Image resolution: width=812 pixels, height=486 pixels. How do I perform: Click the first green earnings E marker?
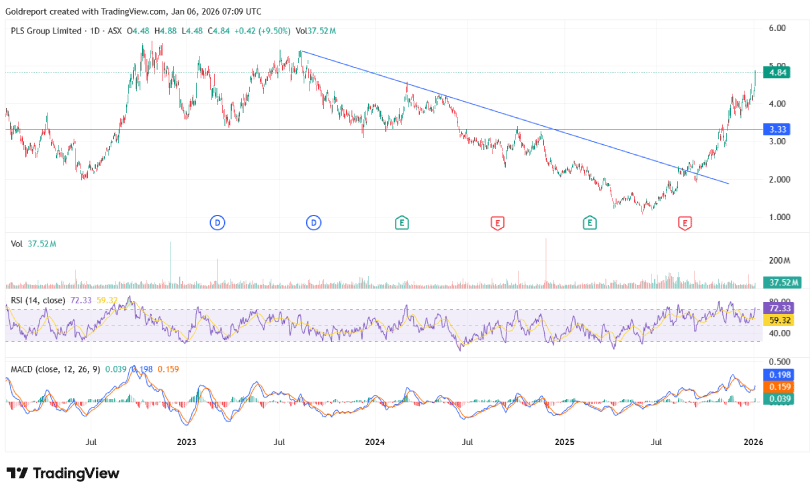point(402,222)
